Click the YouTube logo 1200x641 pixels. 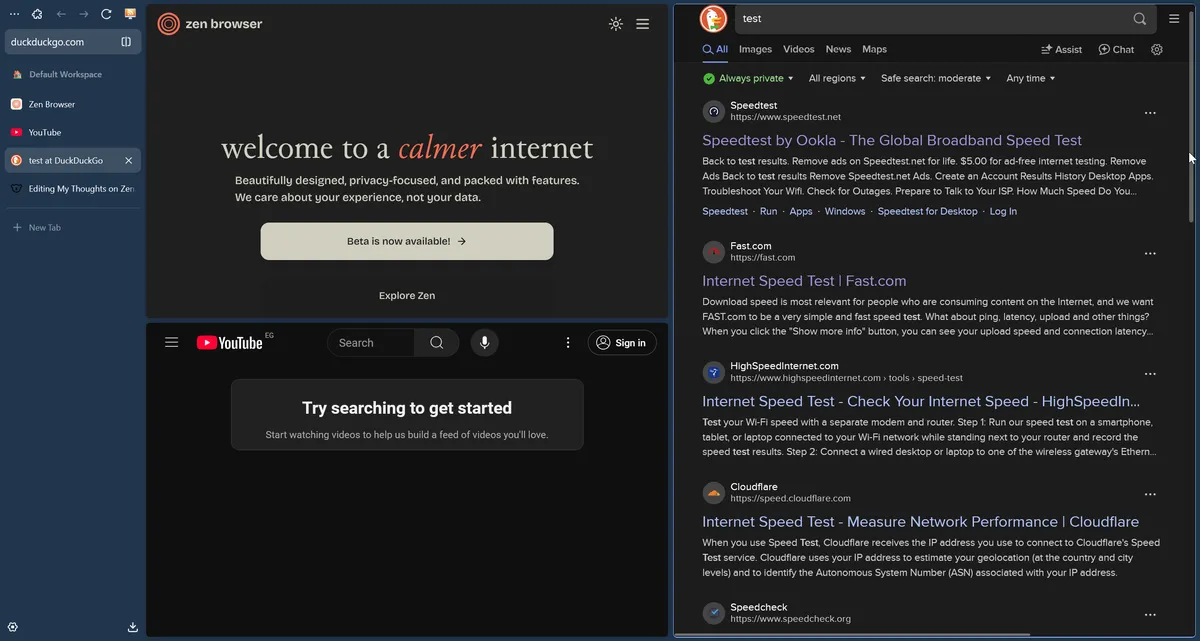230,343
